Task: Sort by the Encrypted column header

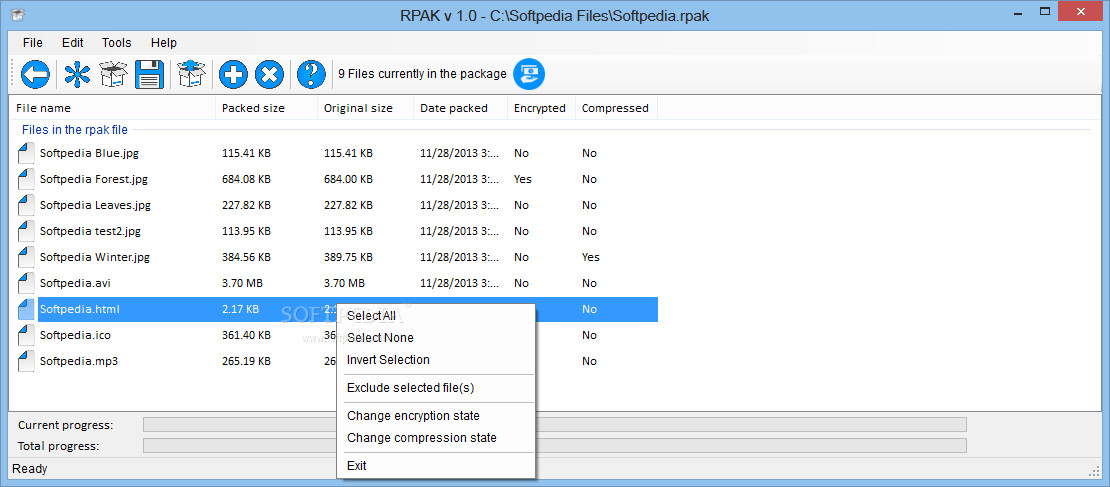Action: coord(542,108)
